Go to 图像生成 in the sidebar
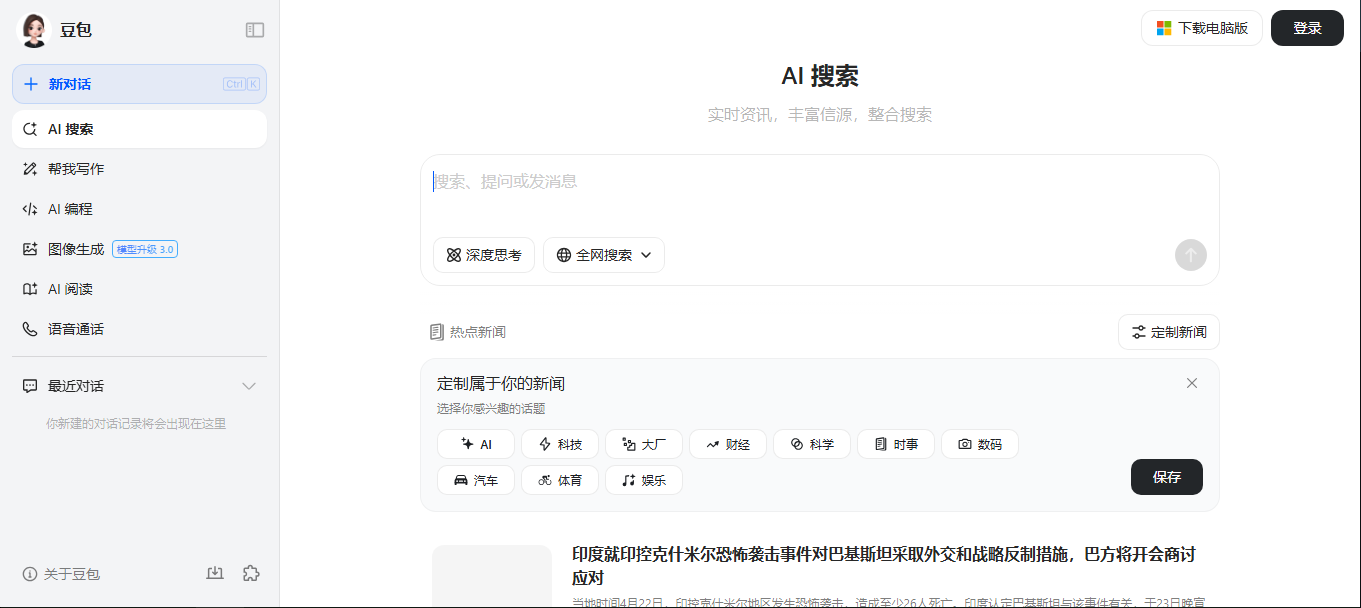 (x=76, y=249)
